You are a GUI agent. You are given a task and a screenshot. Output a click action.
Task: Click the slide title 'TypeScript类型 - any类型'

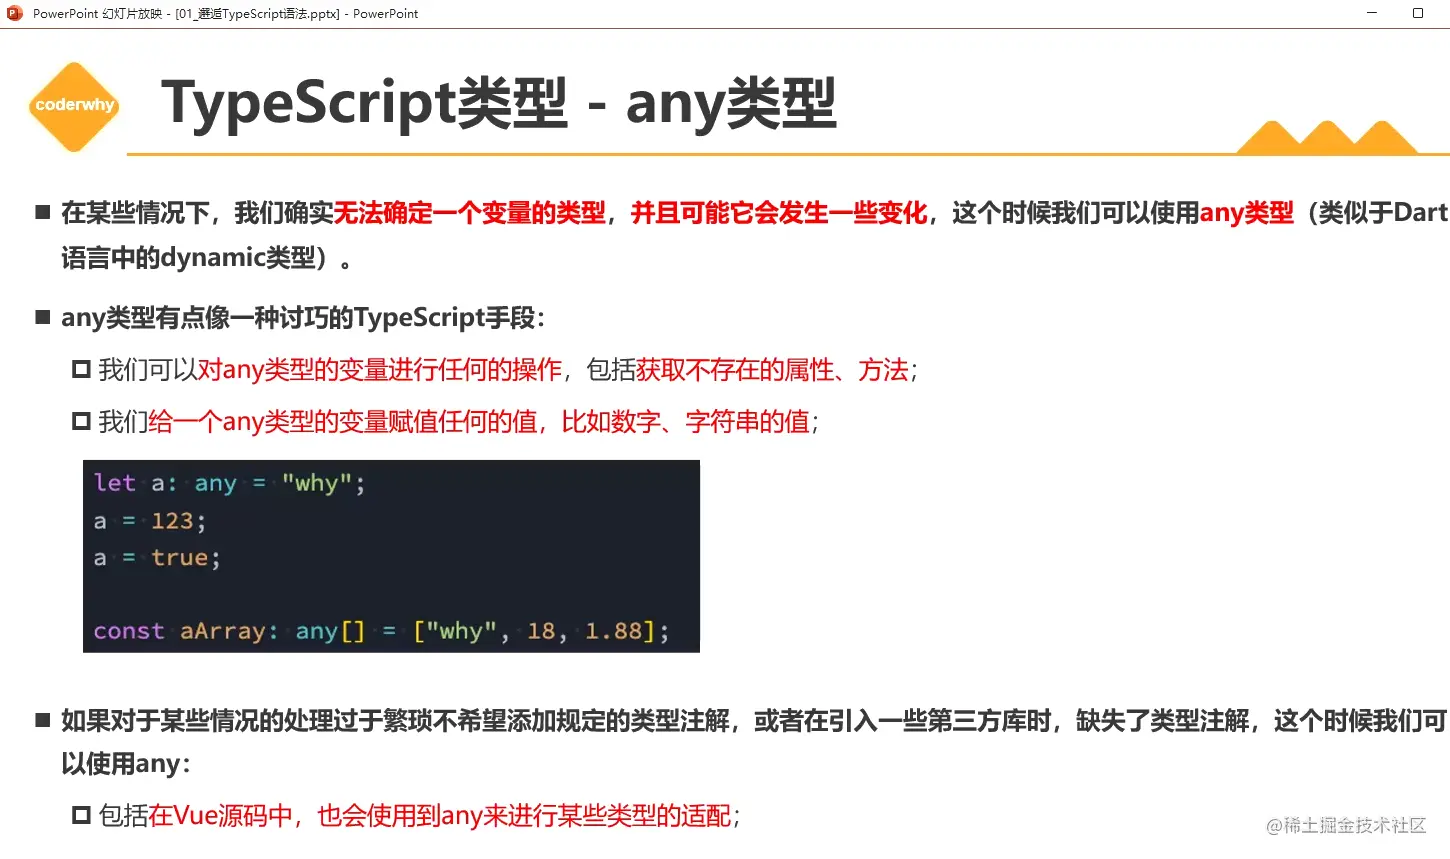click(498, 103)
